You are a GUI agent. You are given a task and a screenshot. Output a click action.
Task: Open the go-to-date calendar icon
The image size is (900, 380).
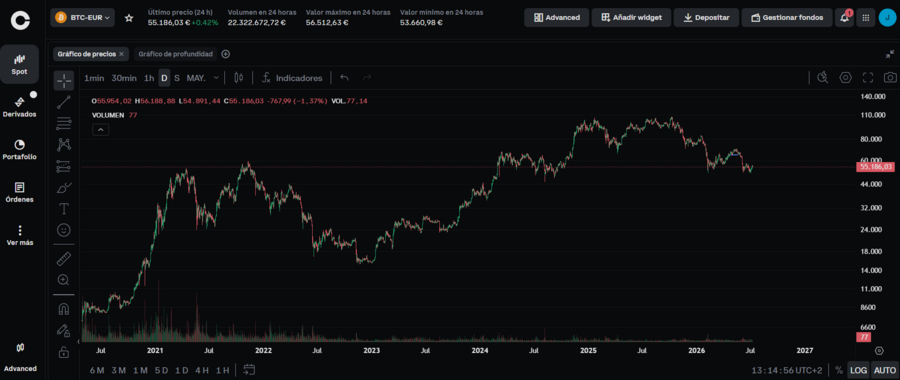pos(249,370)
